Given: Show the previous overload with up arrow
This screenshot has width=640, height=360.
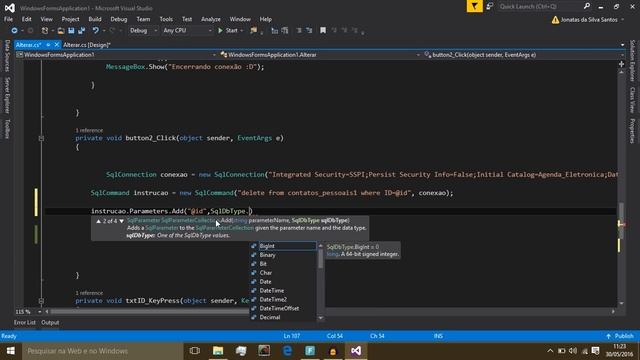Looking at the screenshot, I should coord(98,221).
